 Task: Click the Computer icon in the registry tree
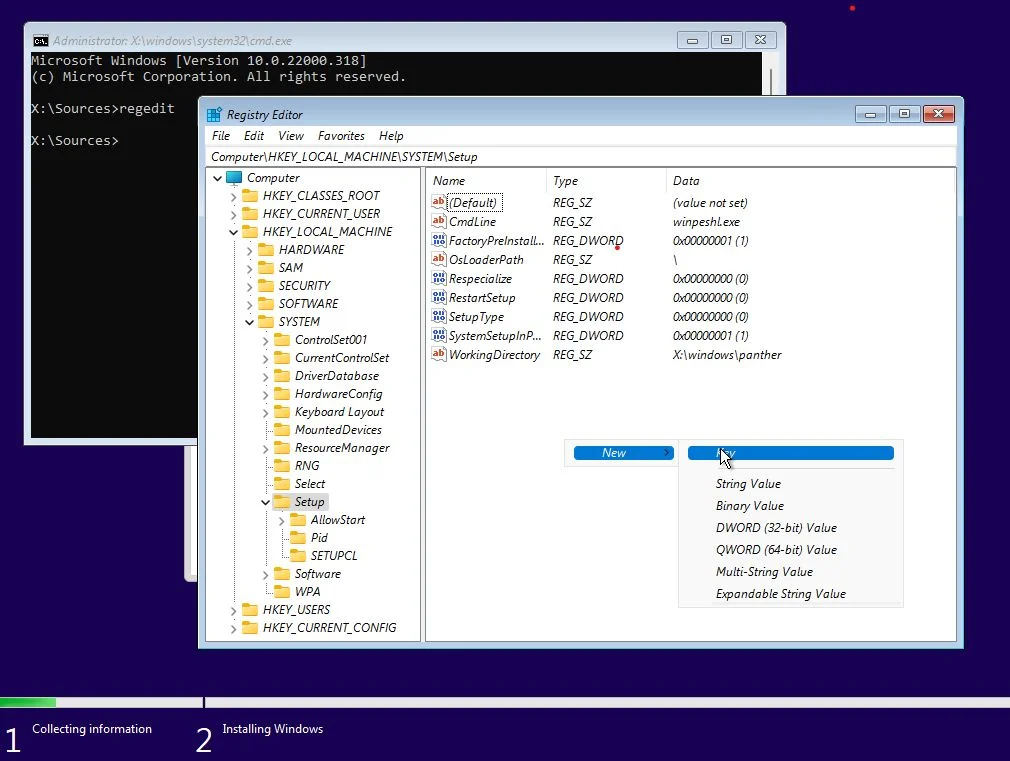point(234,177)
